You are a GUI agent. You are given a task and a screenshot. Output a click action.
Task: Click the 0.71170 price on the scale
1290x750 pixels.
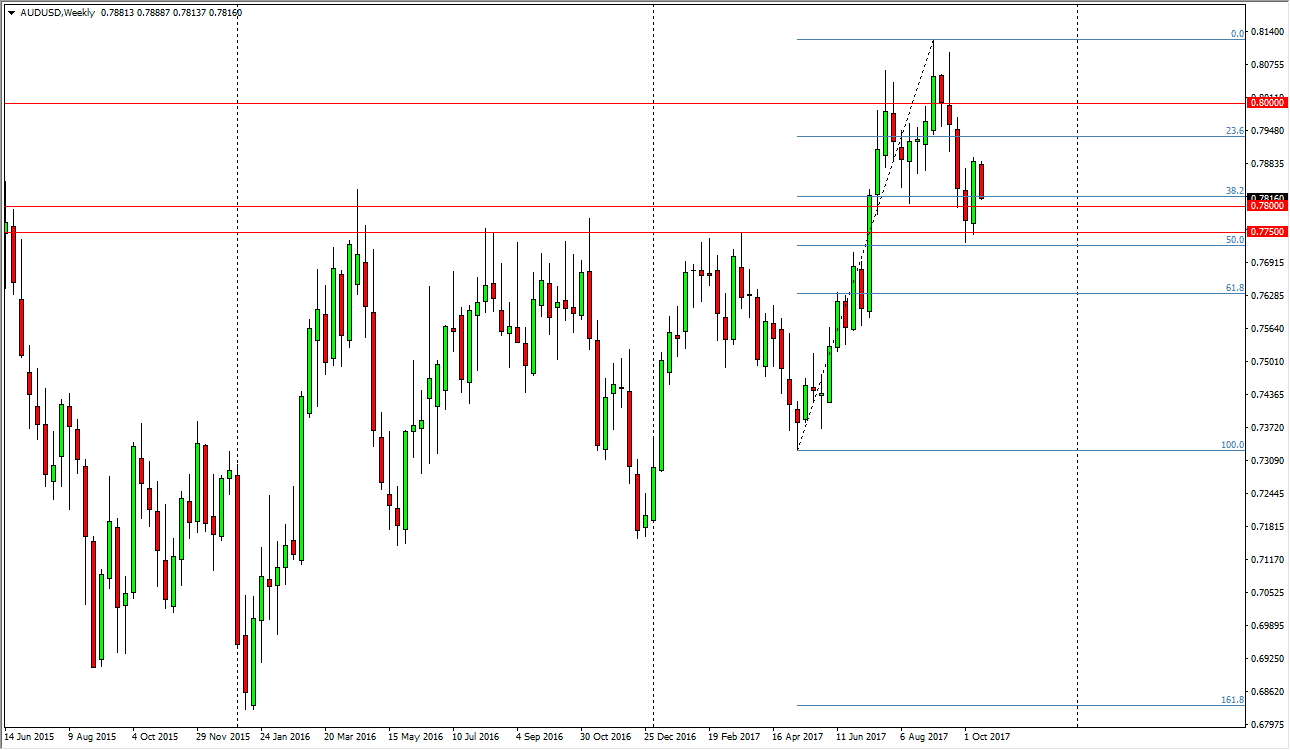click(1269, 560)
